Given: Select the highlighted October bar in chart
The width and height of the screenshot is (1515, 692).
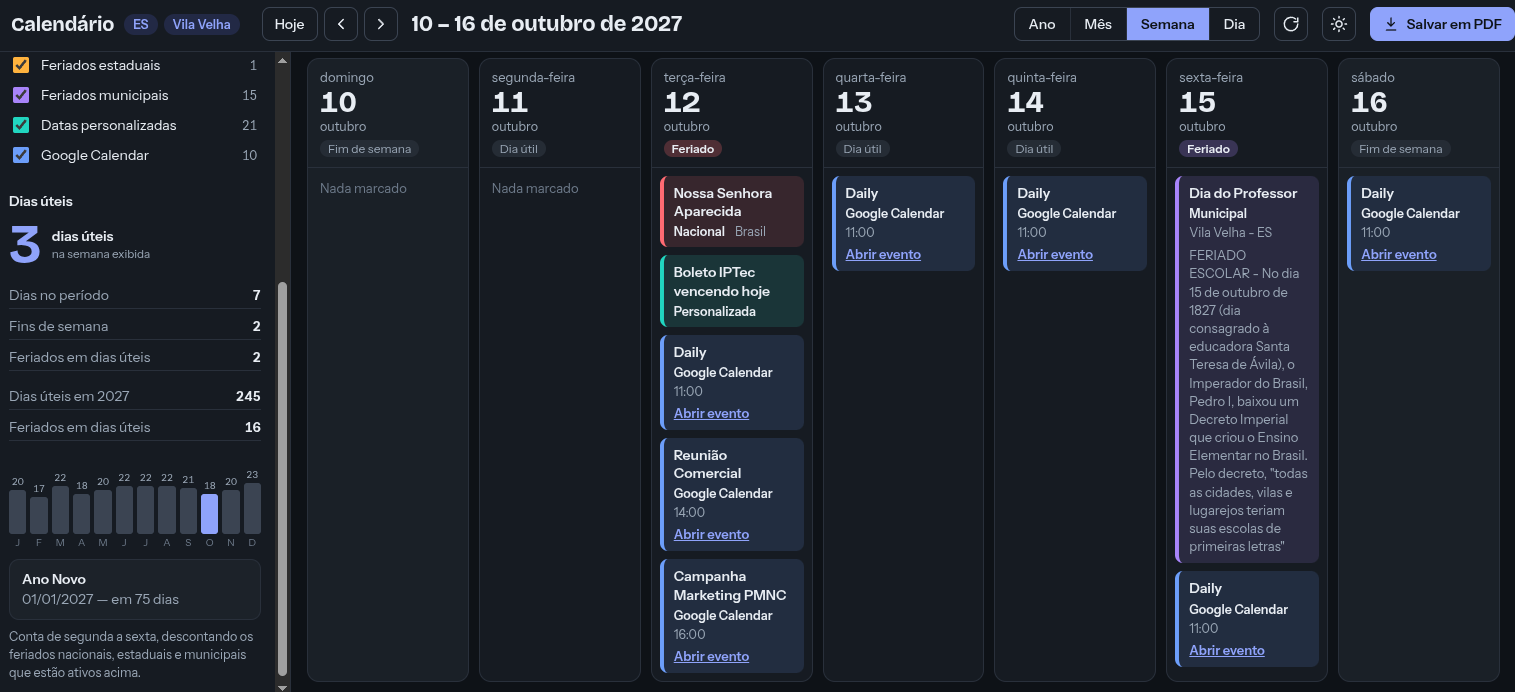Looking at the screenshot, I should coord(209,513).
